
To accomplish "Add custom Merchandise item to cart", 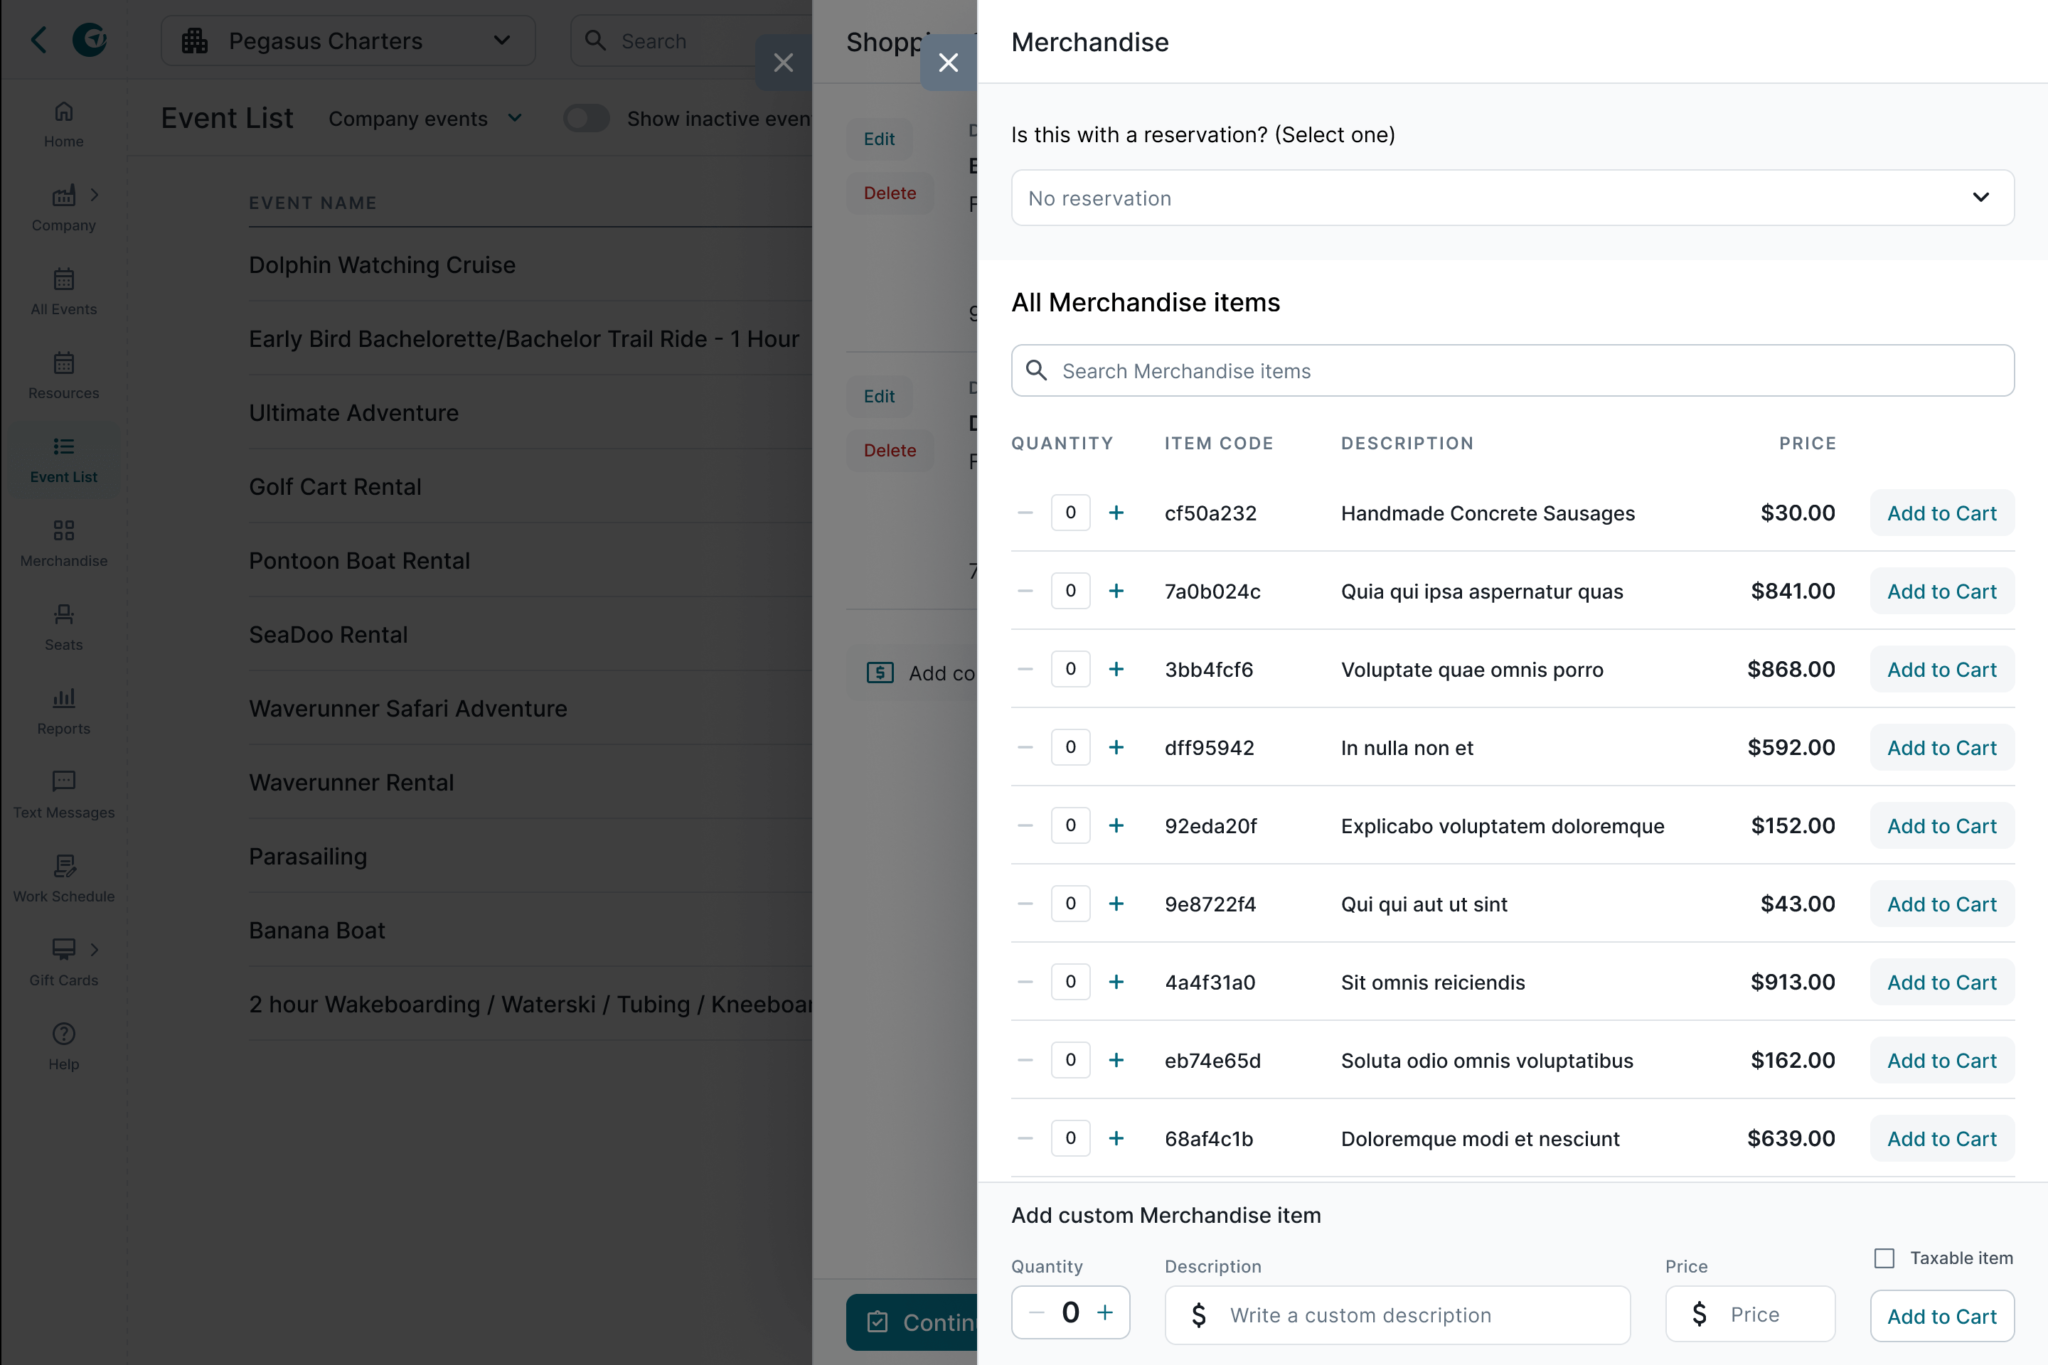I will point(1941,1316).
